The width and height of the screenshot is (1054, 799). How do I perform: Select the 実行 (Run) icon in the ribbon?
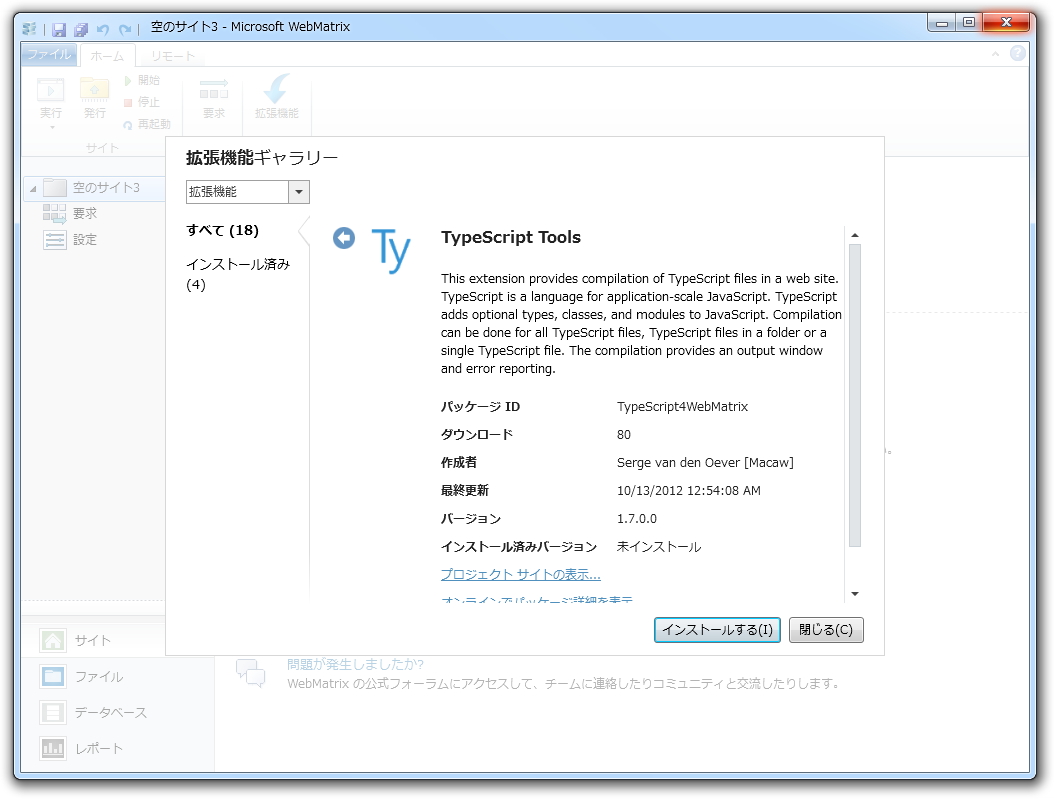click(x=50, y=91)
